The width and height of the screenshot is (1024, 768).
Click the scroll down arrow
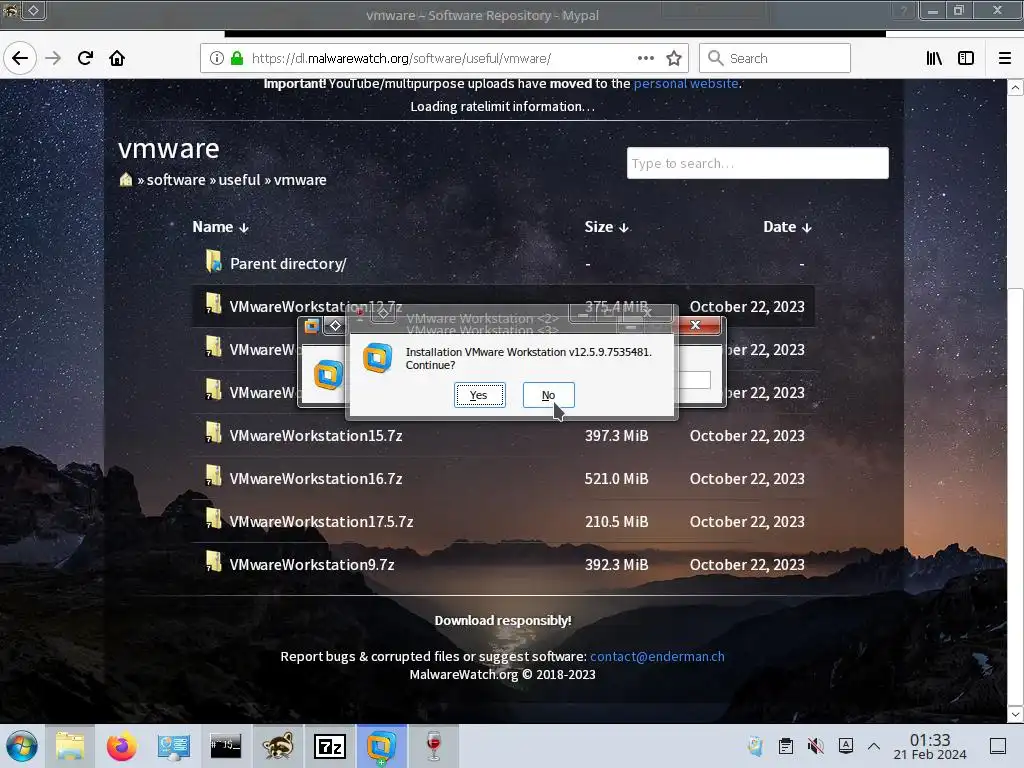tap(1015, 714)
